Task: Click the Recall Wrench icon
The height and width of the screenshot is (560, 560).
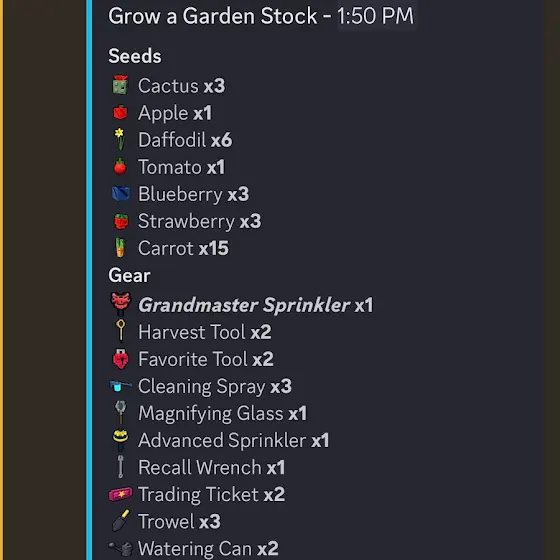Action: tap(121, 466)
